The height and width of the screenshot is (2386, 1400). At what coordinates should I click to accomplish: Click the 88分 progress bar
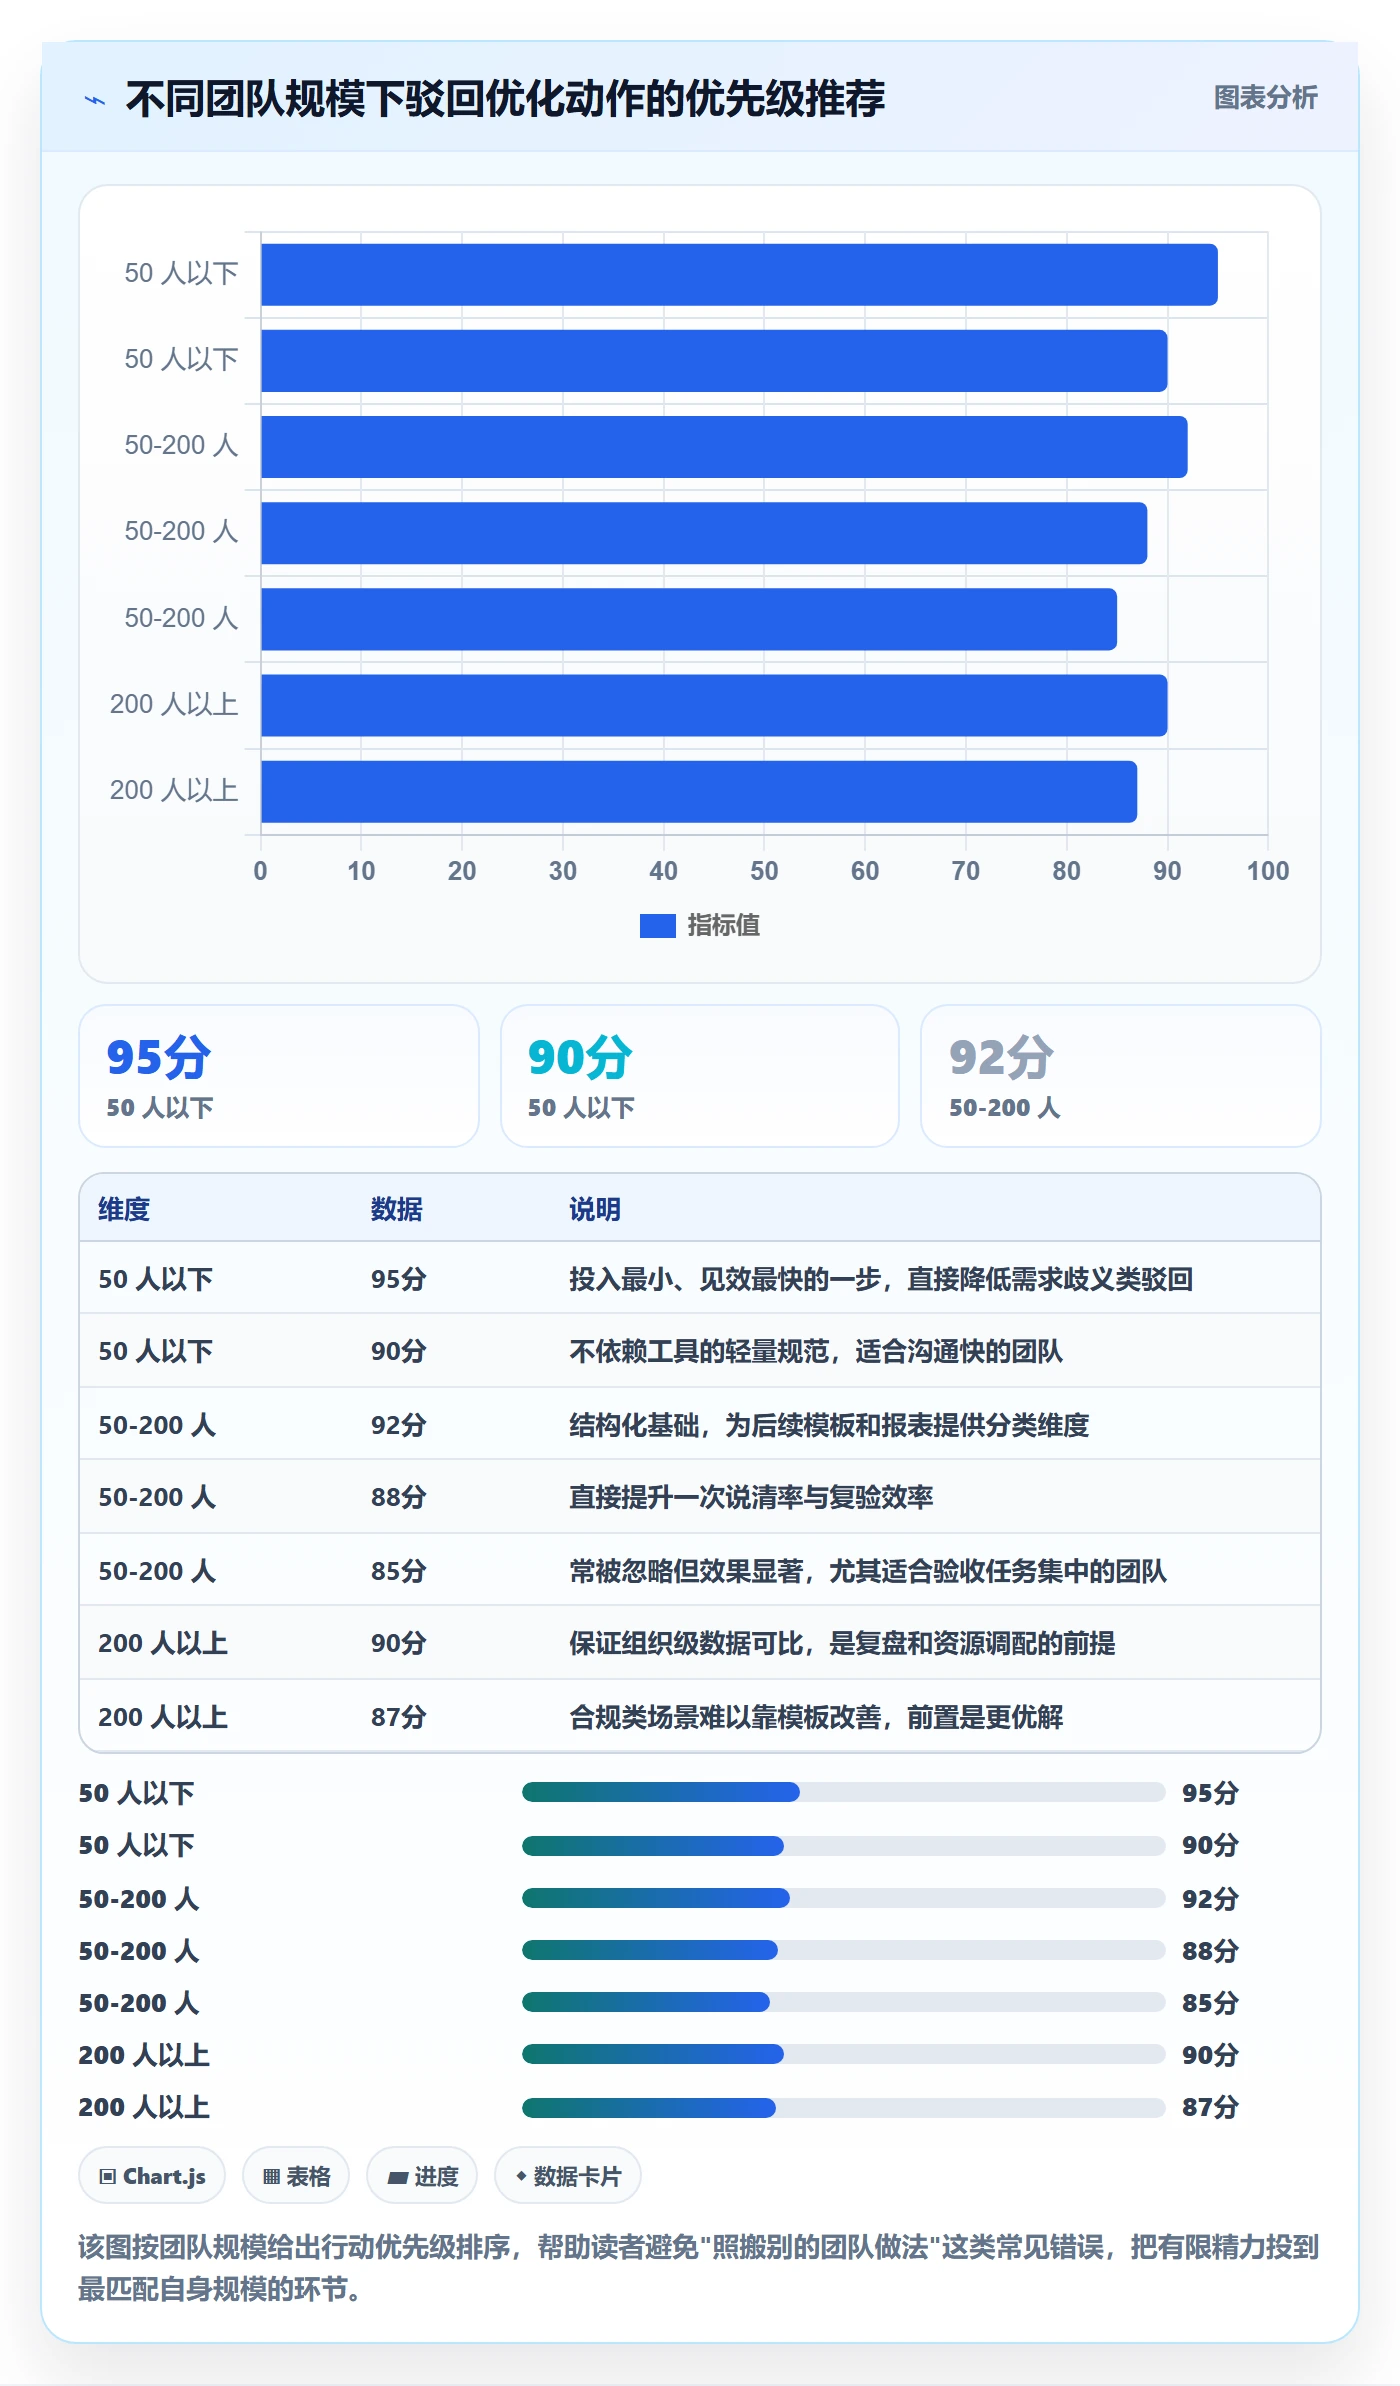pos(844,1950)
